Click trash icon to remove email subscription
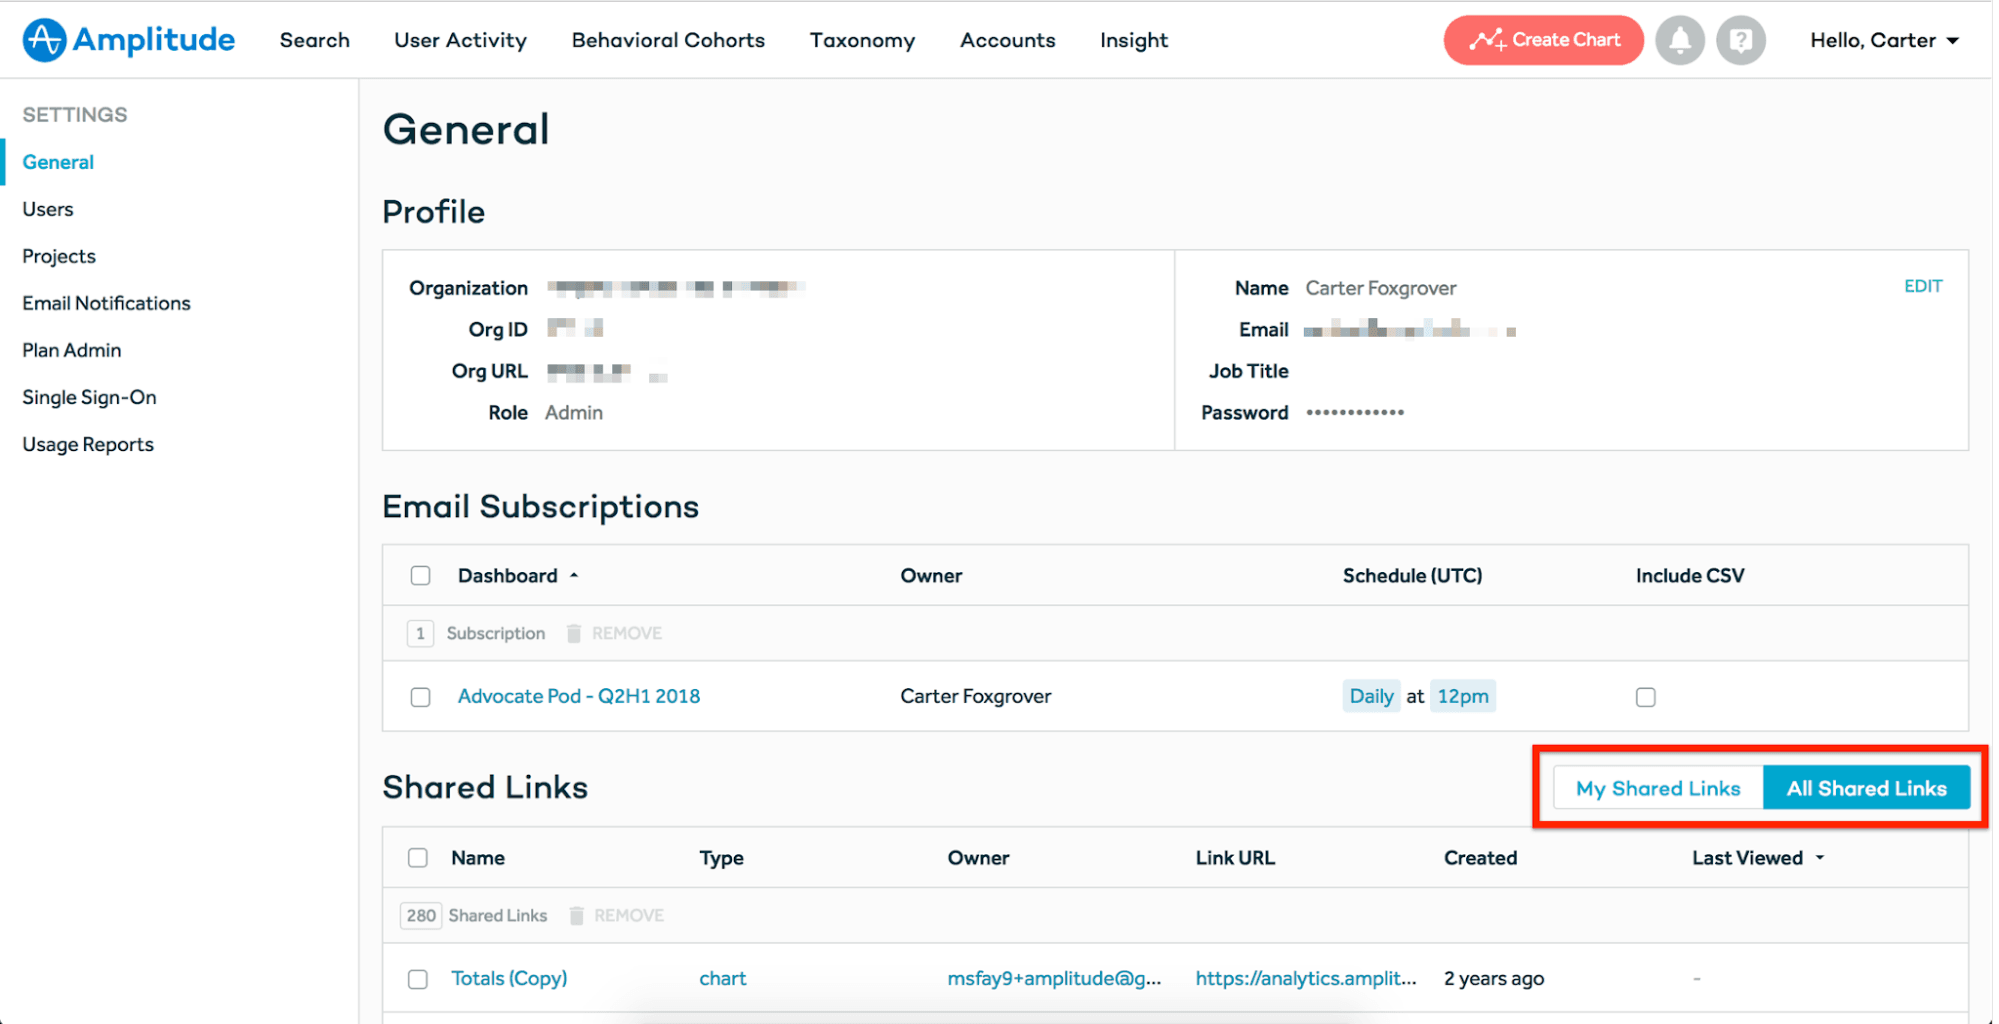 (x=573, y=633)
